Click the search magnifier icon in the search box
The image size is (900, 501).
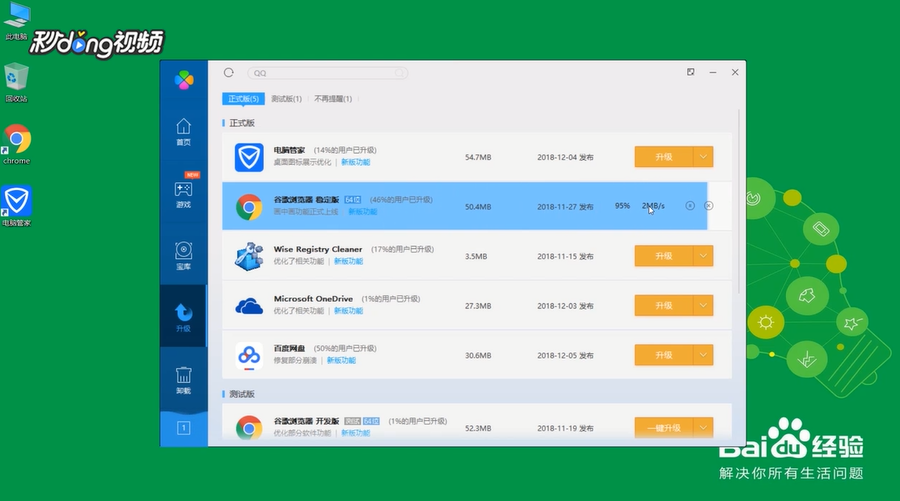pos(399,73)
